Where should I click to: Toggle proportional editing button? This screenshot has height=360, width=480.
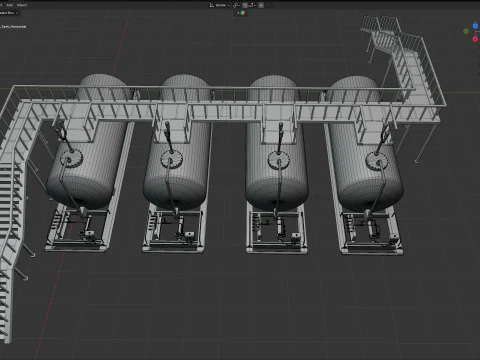[261, 5]
